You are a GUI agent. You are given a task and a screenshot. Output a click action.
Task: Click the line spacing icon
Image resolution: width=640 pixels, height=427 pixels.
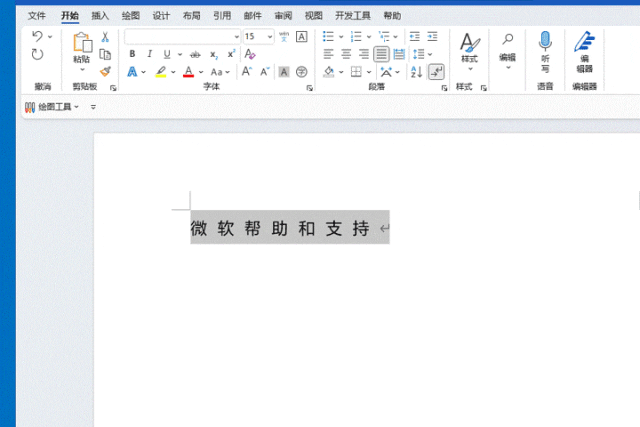click(418, 54)
